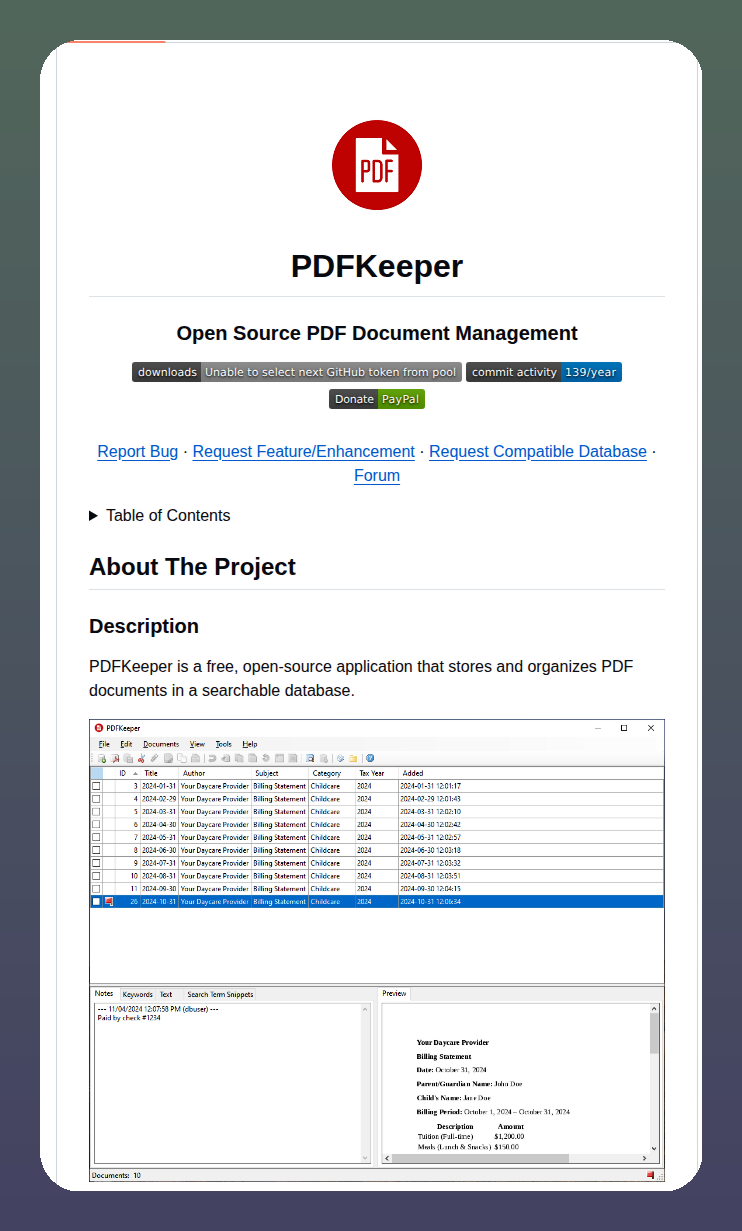Sort by the Subject column header
Screen dimensions: 742x1231
coord(280,773)
